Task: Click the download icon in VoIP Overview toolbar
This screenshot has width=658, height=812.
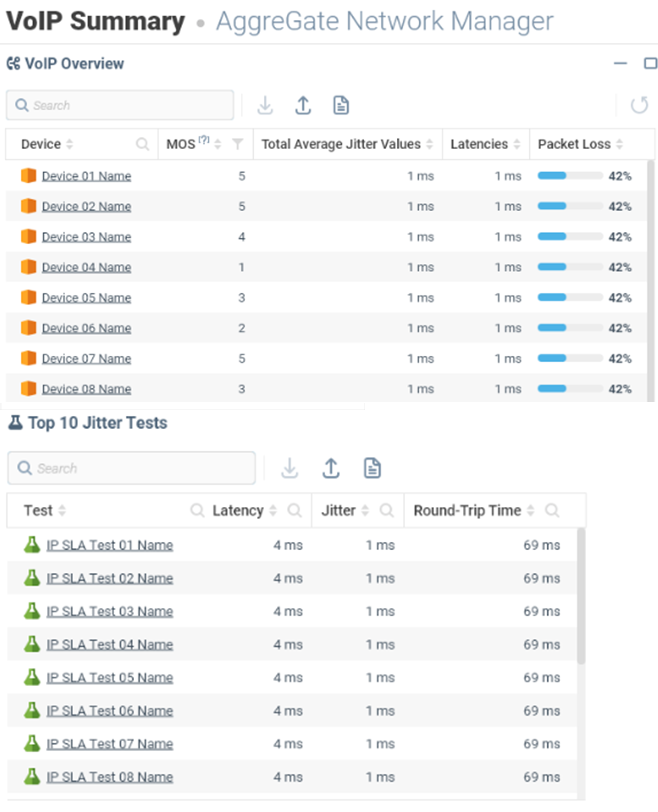Action: (x=265, y=105)
